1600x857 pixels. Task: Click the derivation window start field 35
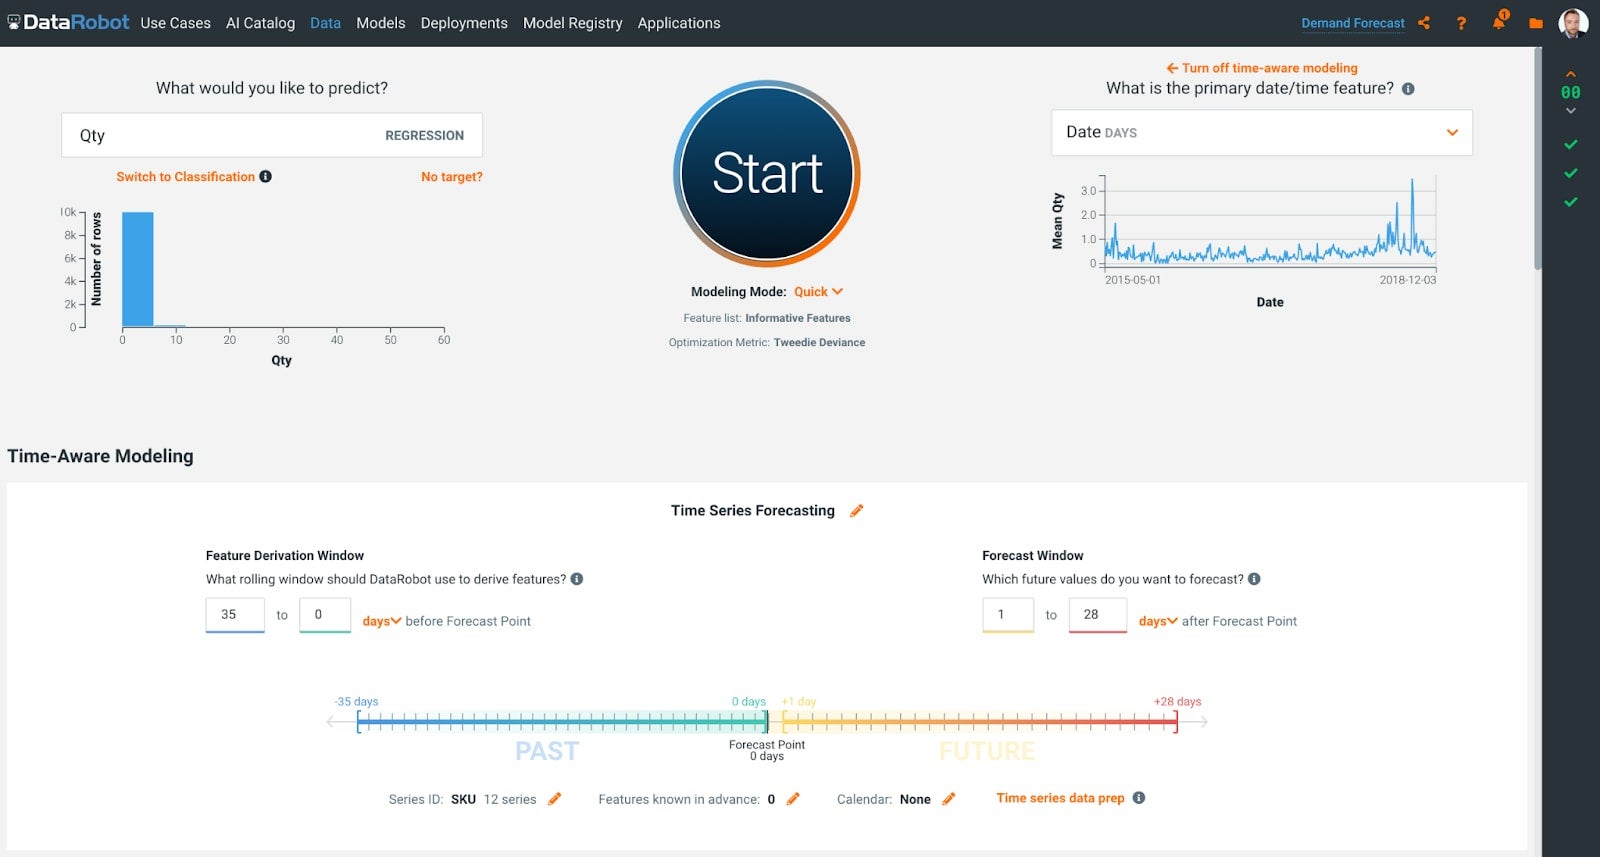(235, 615)
